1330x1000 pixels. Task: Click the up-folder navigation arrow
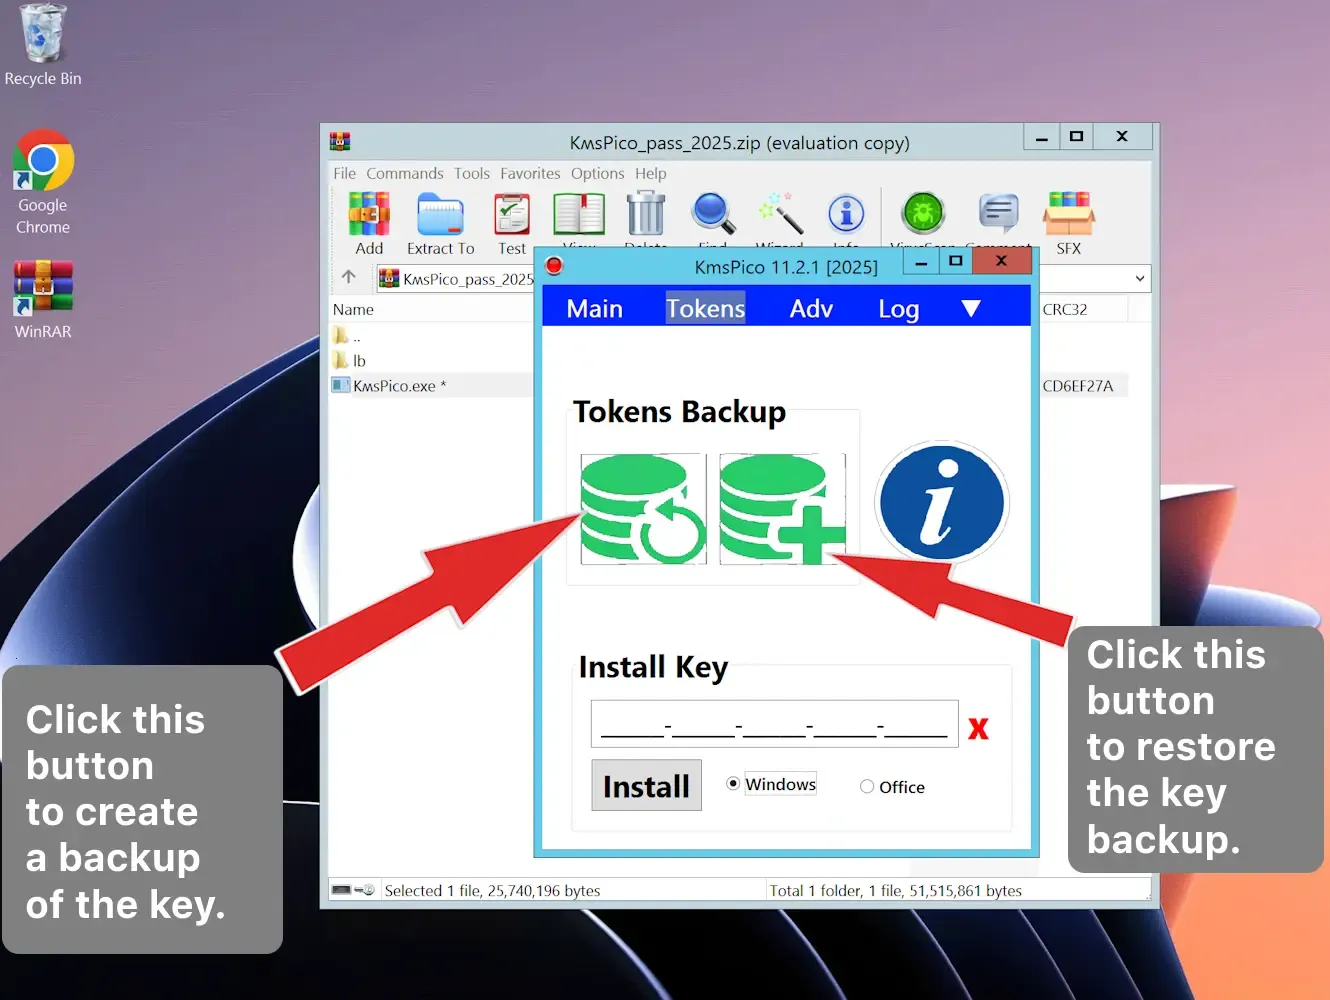[349, 277]
